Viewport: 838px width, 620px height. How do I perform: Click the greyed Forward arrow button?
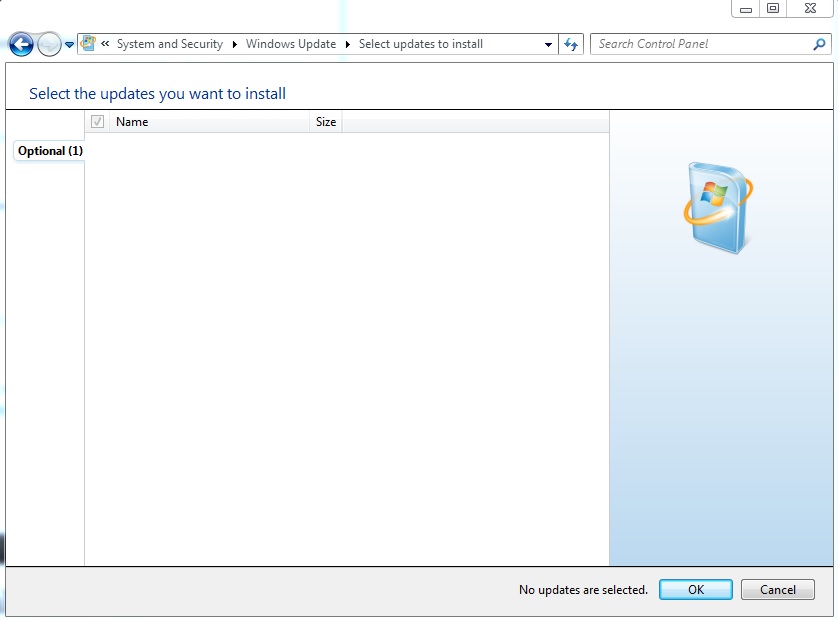point(49,44)
